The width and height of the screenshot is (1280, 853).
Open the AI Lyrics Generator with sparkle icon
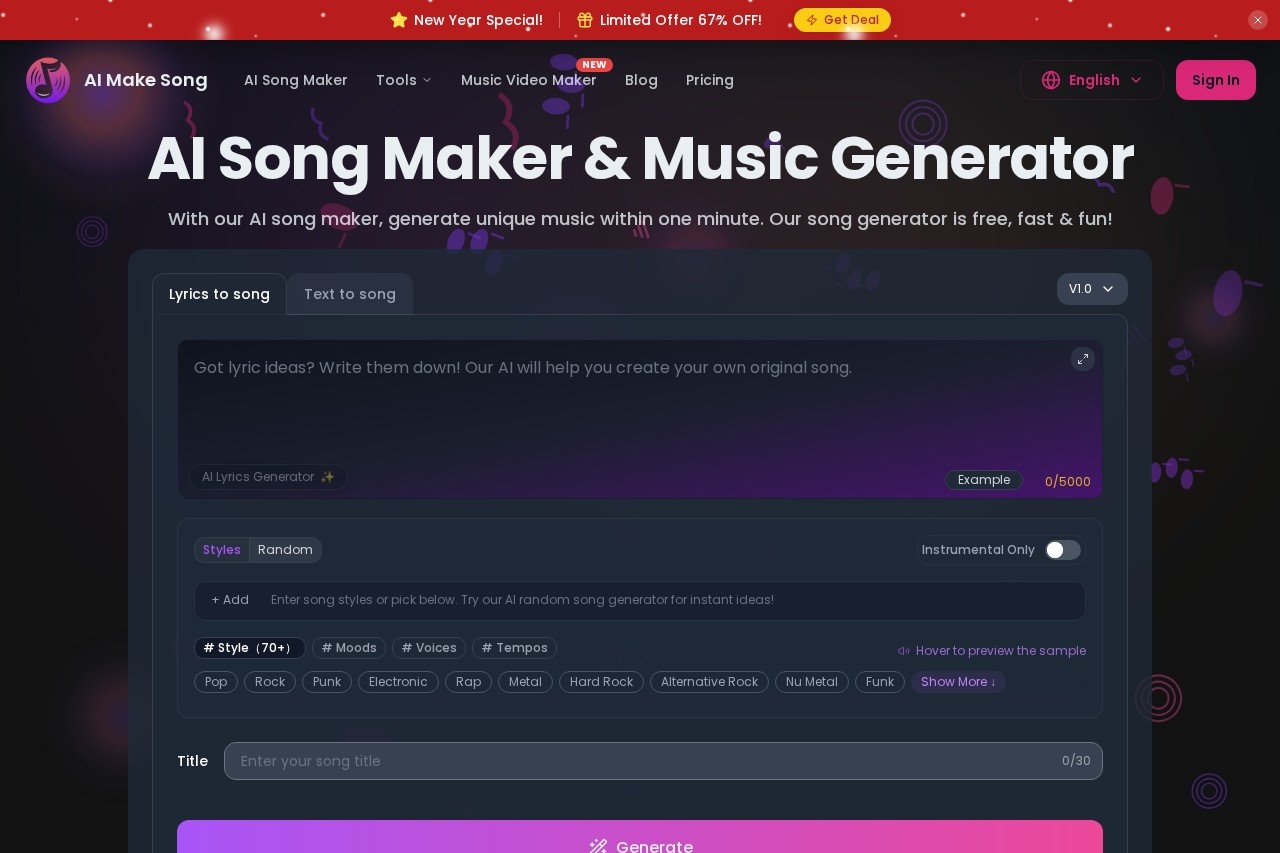[267, 477]
